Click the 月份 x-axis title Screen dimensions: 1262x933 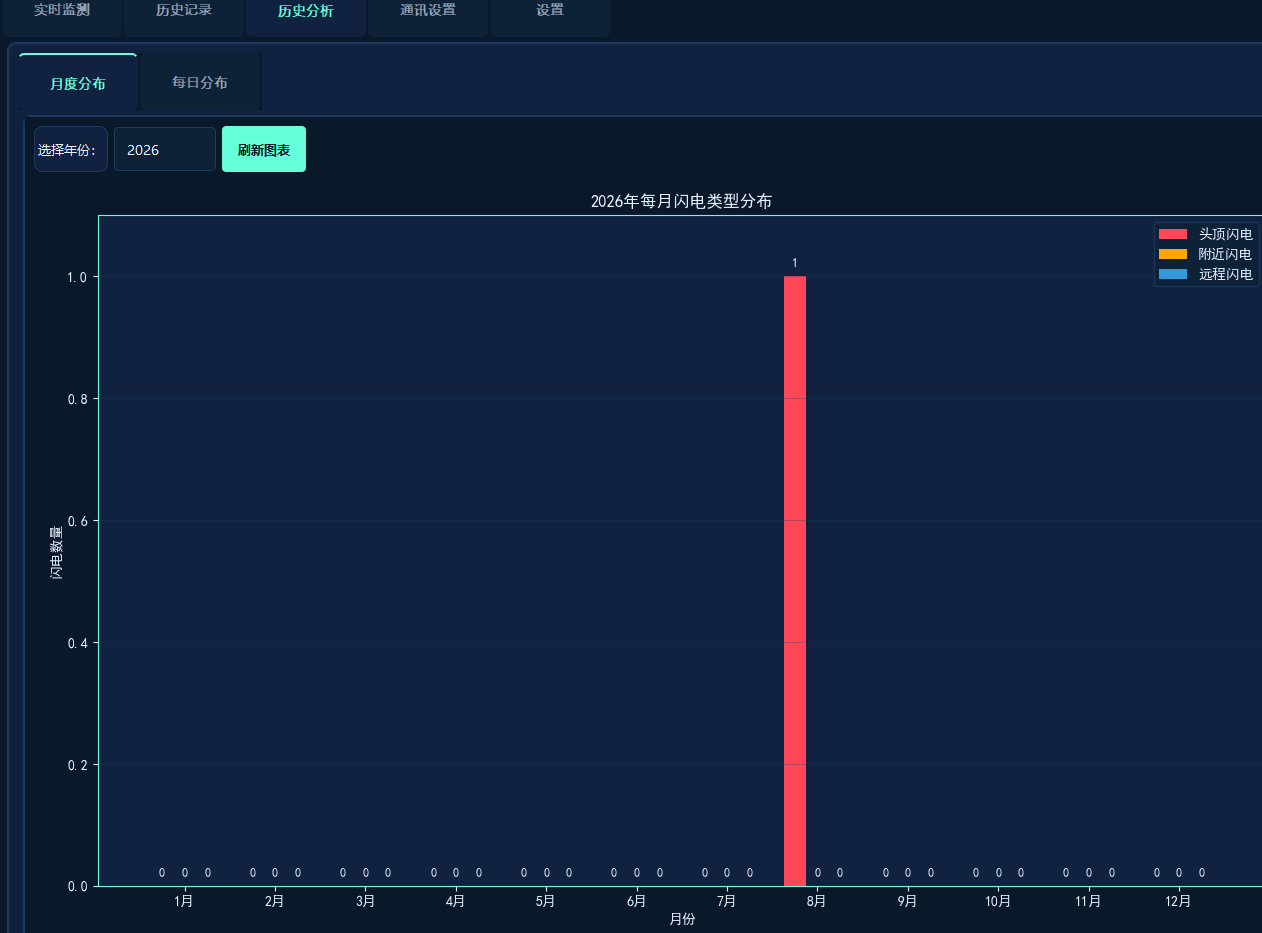[x=682, y=919]
